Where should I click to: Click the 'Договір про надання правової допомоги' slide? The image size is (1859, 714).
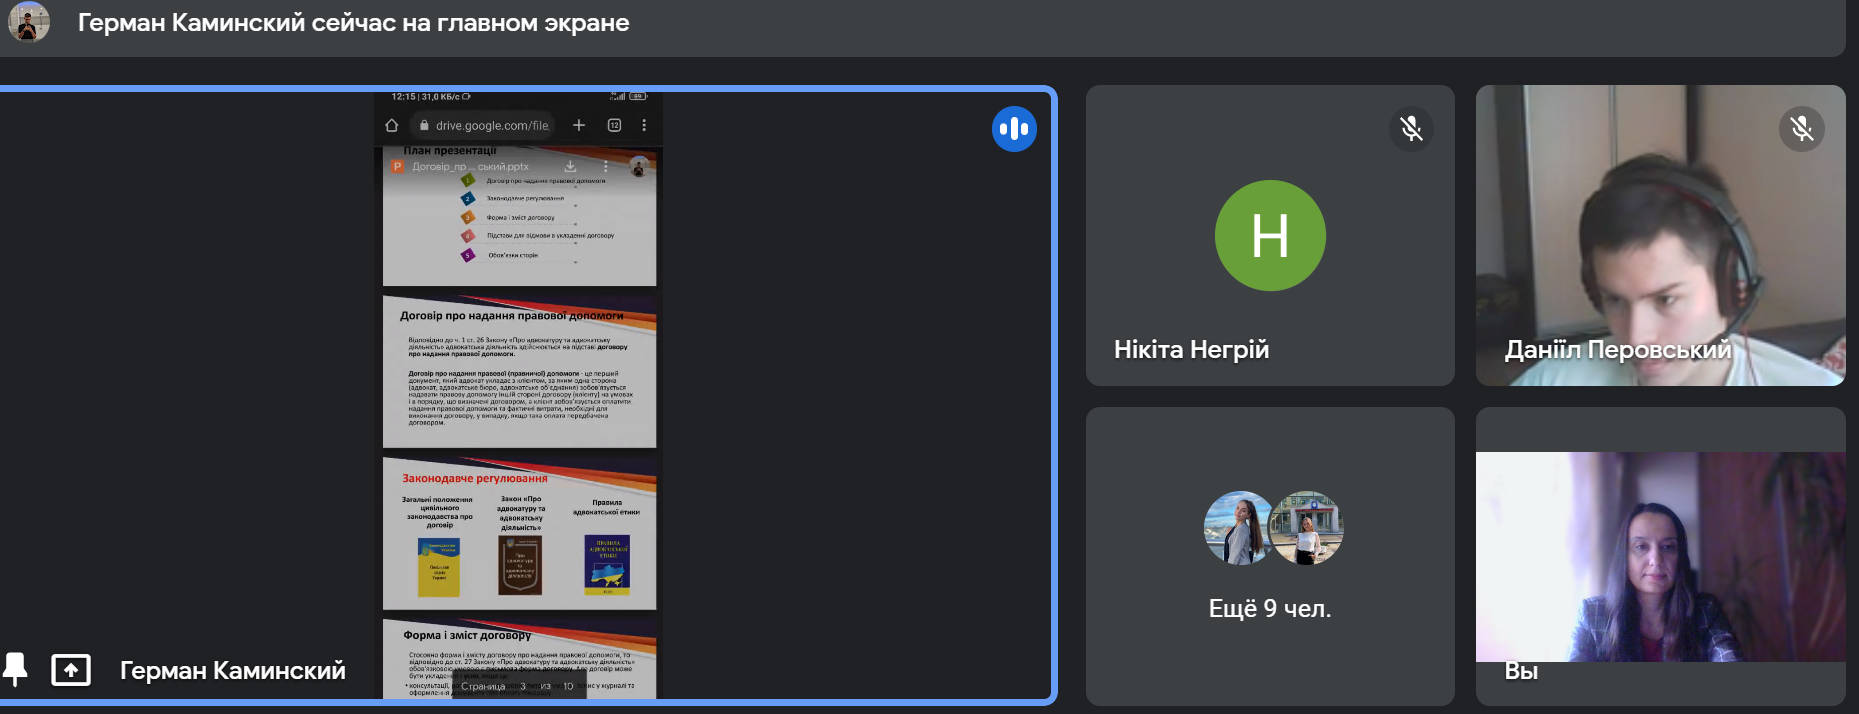[519, 372]
